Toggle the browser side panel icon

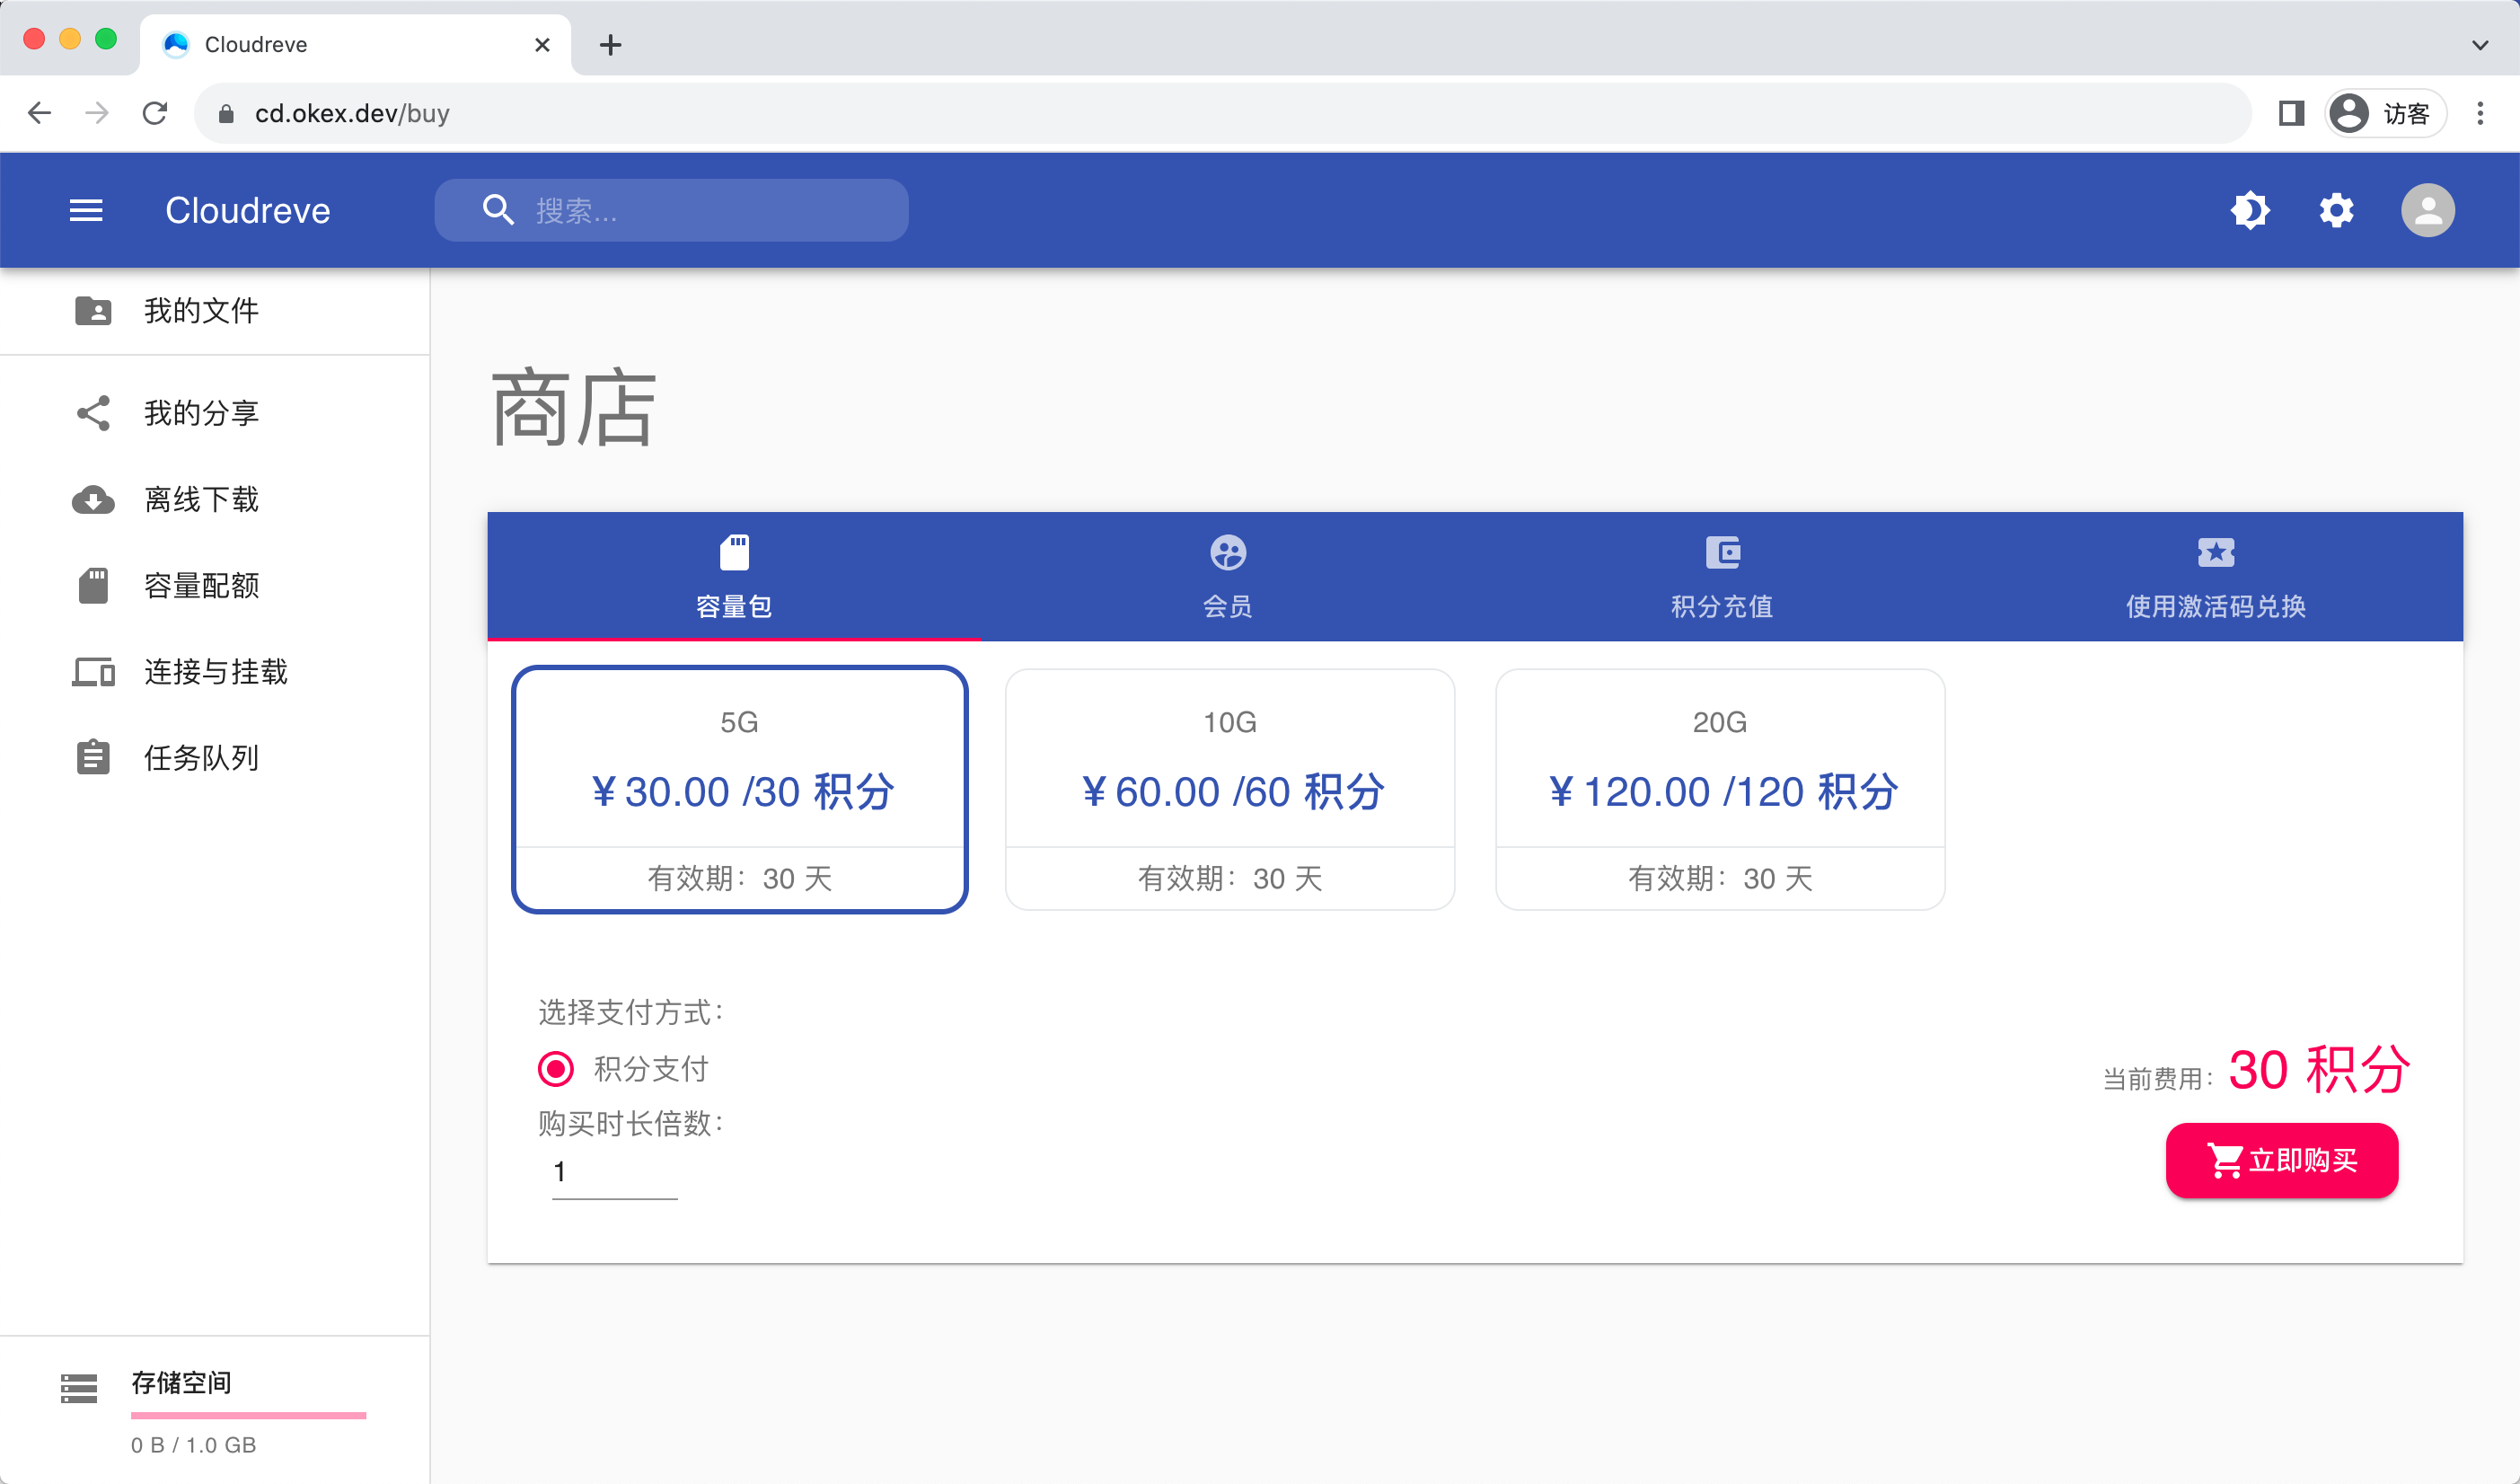click(2291, 113)
